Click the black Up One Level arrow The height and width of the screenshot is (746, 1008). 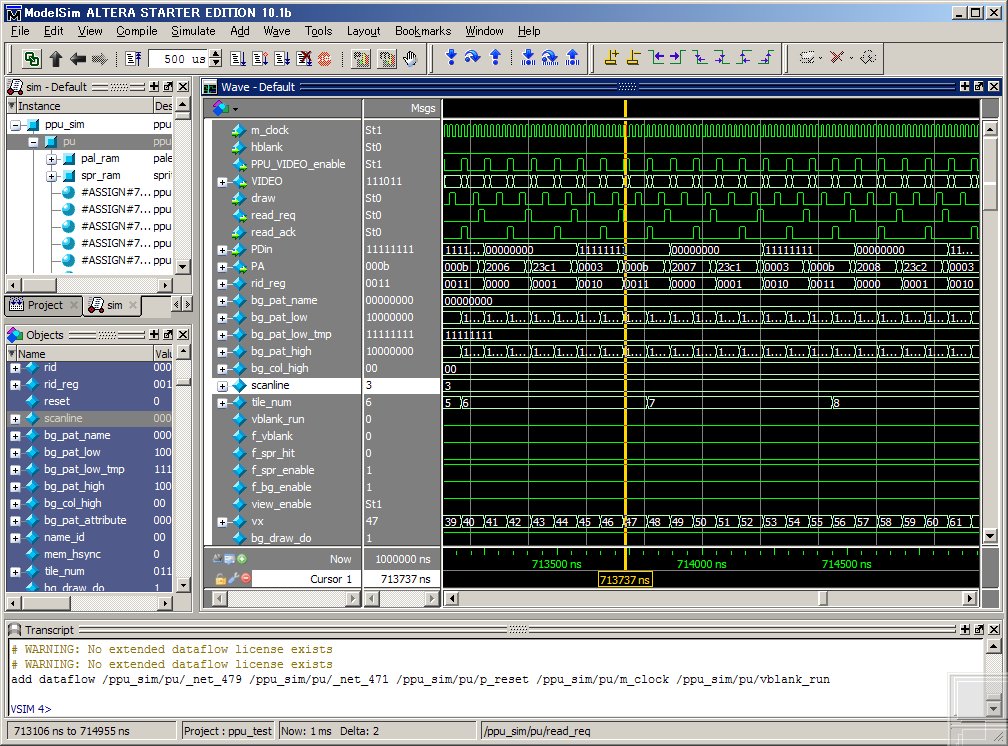point(56,59)
